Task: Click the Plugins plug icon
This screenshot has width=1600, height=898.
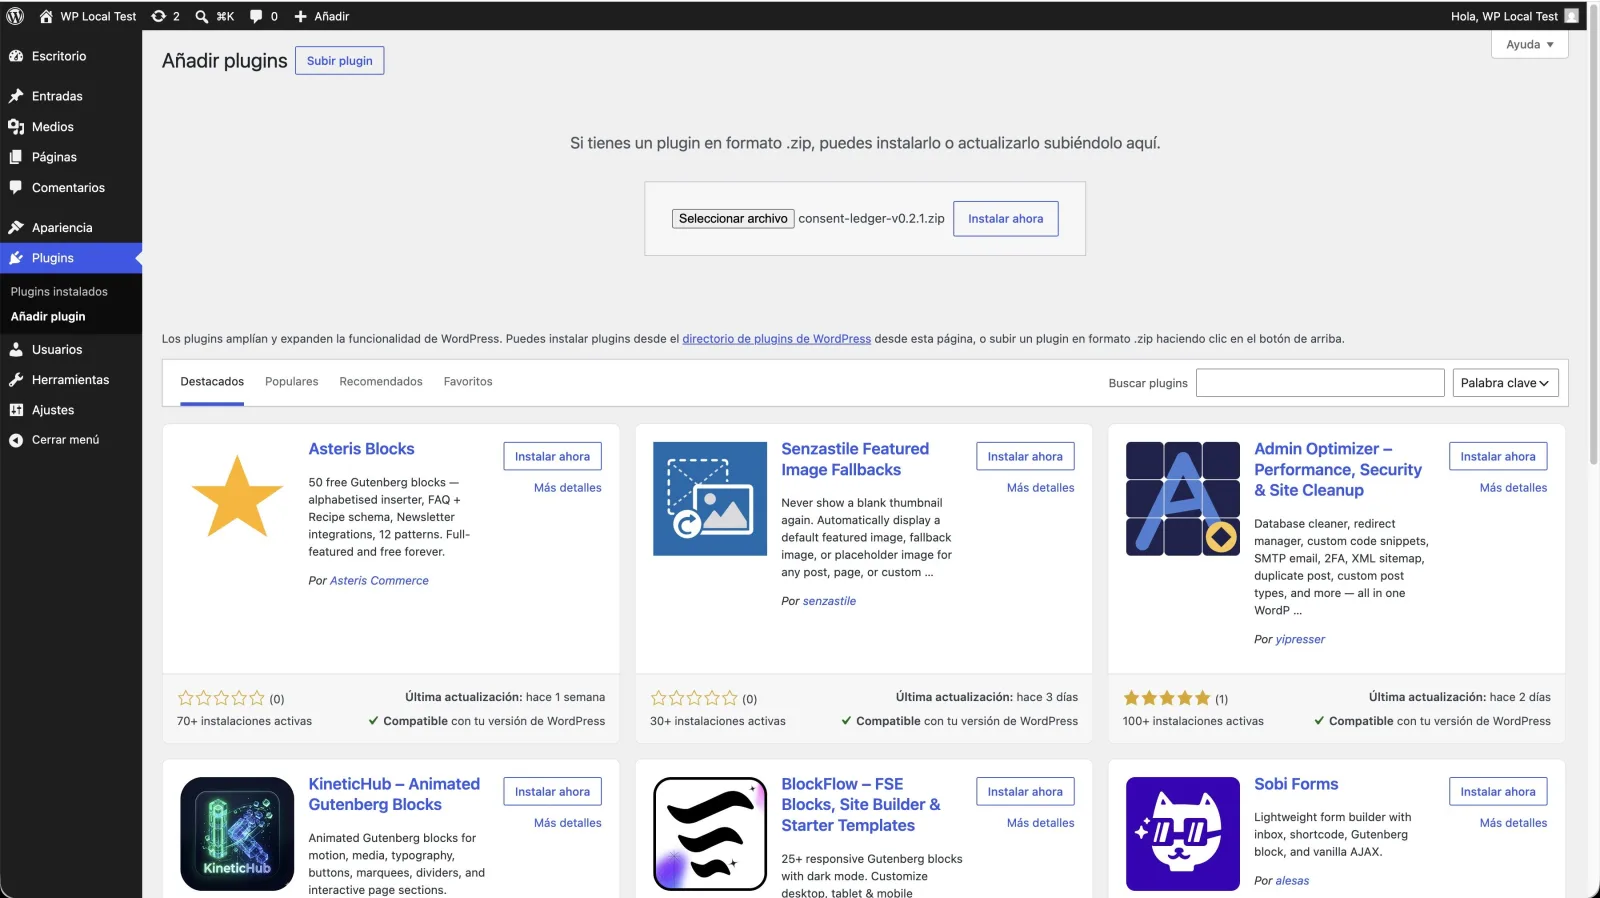Action: coord(16,258)
